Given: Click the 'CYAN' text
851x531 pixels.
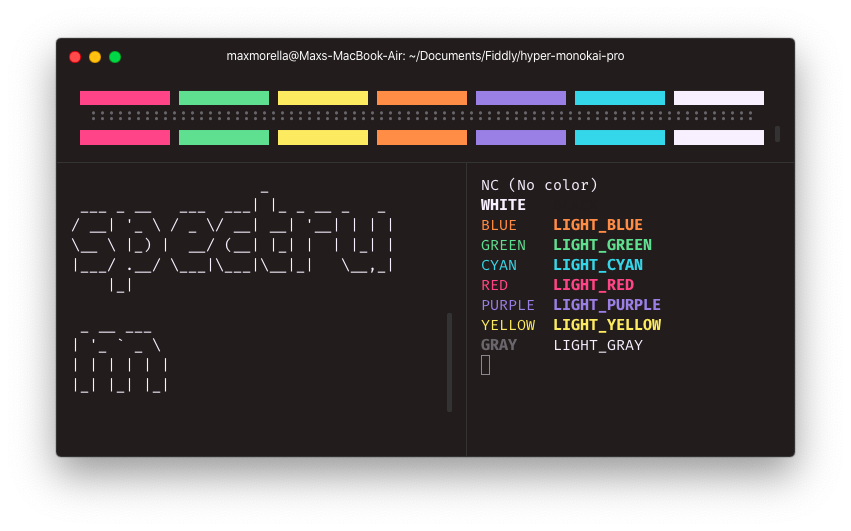Looking at the screenshot, I should pyautogui.click(x=499, y=265).
